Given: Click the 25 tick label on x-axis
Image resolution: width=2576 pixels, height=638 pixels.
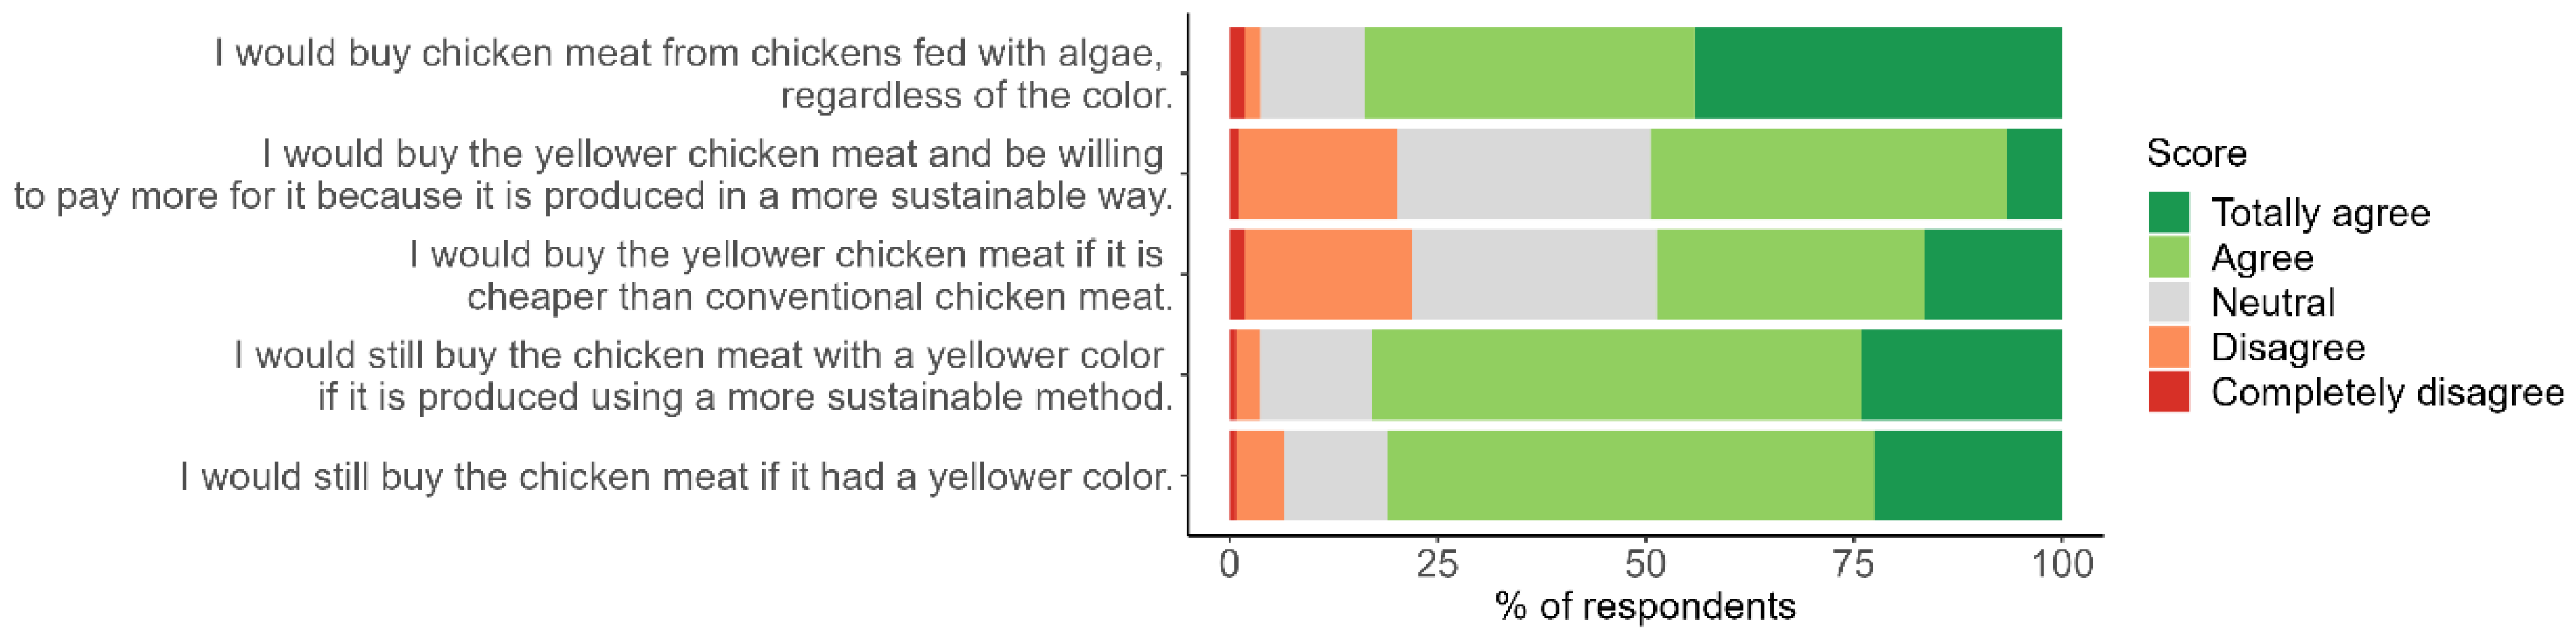Looking at the screenshot, I should pos(1437,565).
